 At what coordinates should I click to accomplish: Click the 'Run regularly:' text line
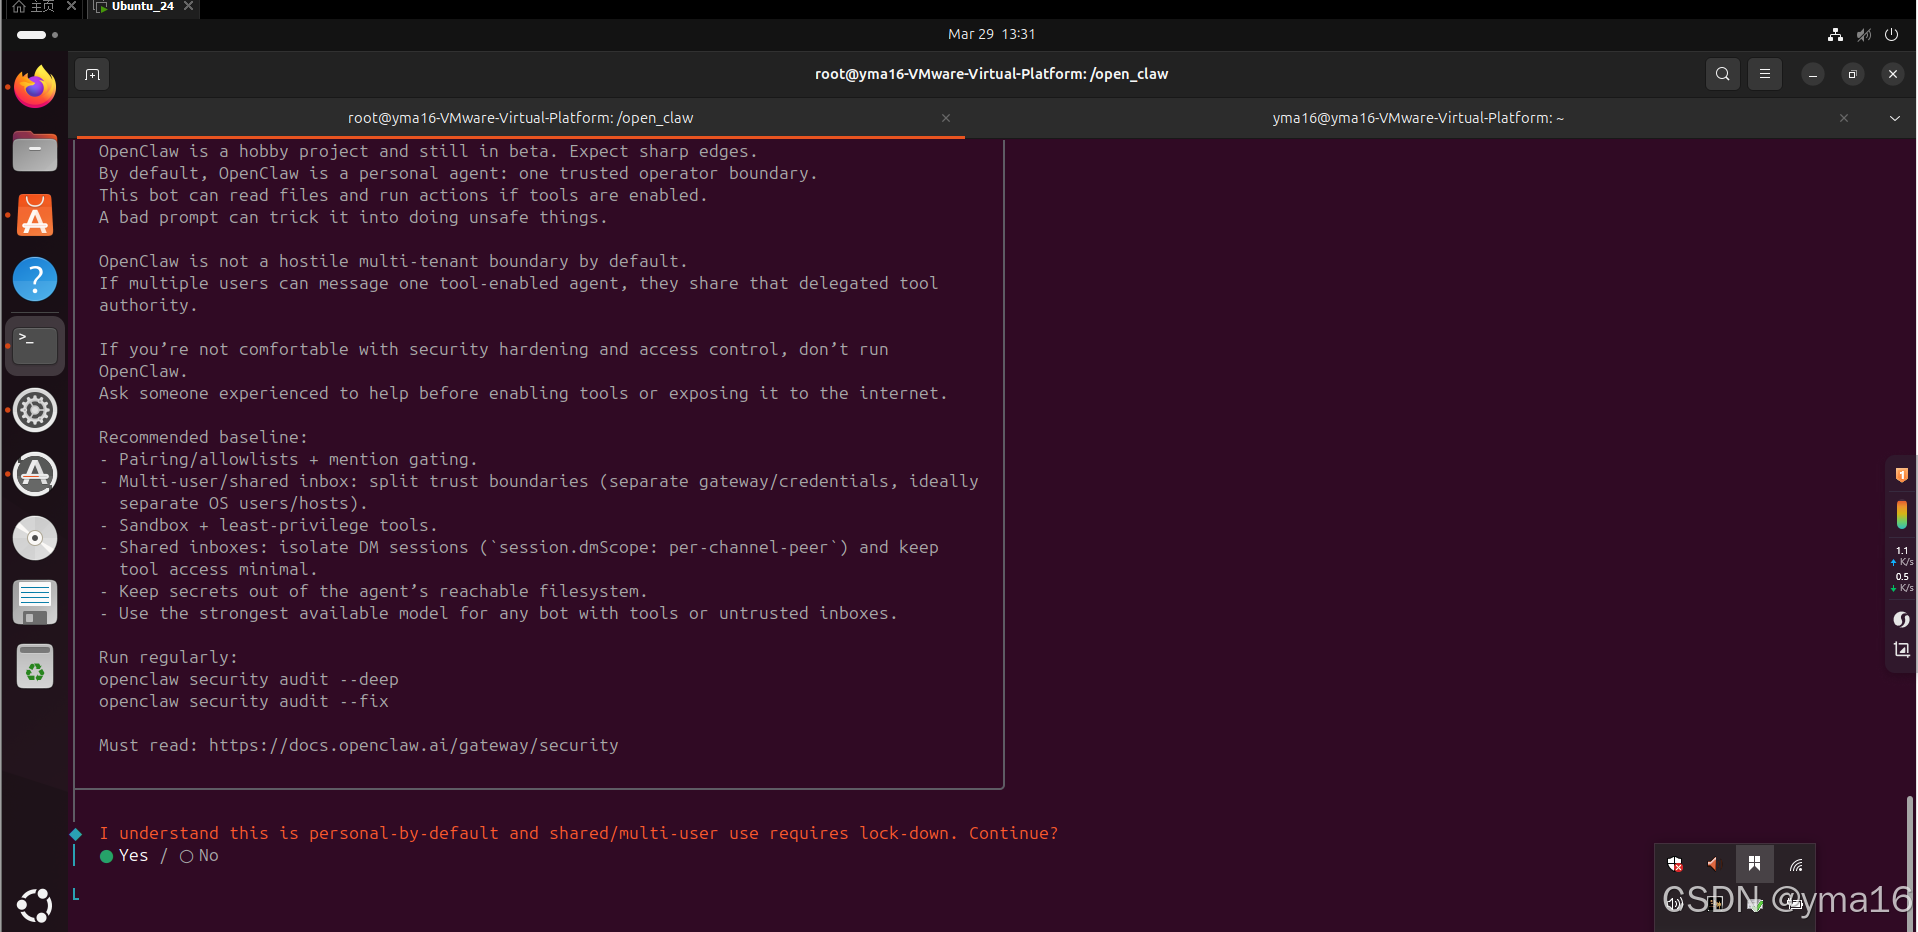pyautogui.click(x=168, y=657)
